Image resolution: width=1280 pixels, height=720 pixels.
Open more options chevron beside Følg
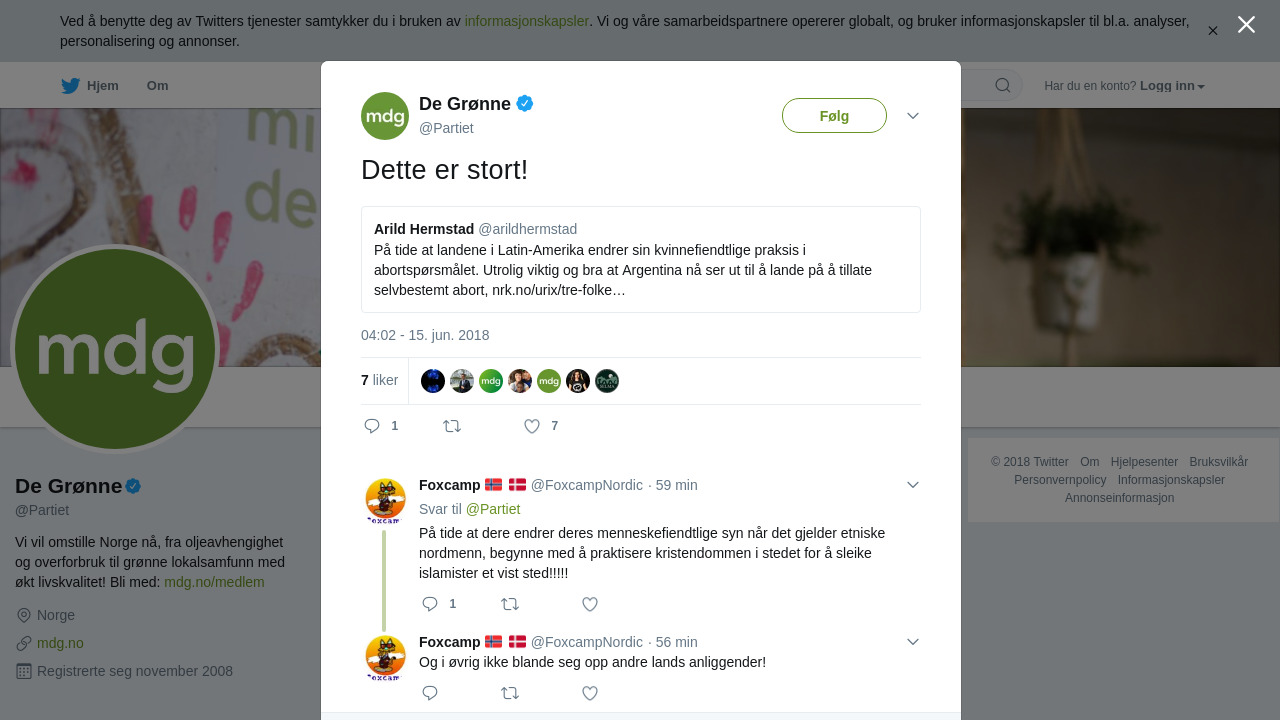tap(913, 116)
